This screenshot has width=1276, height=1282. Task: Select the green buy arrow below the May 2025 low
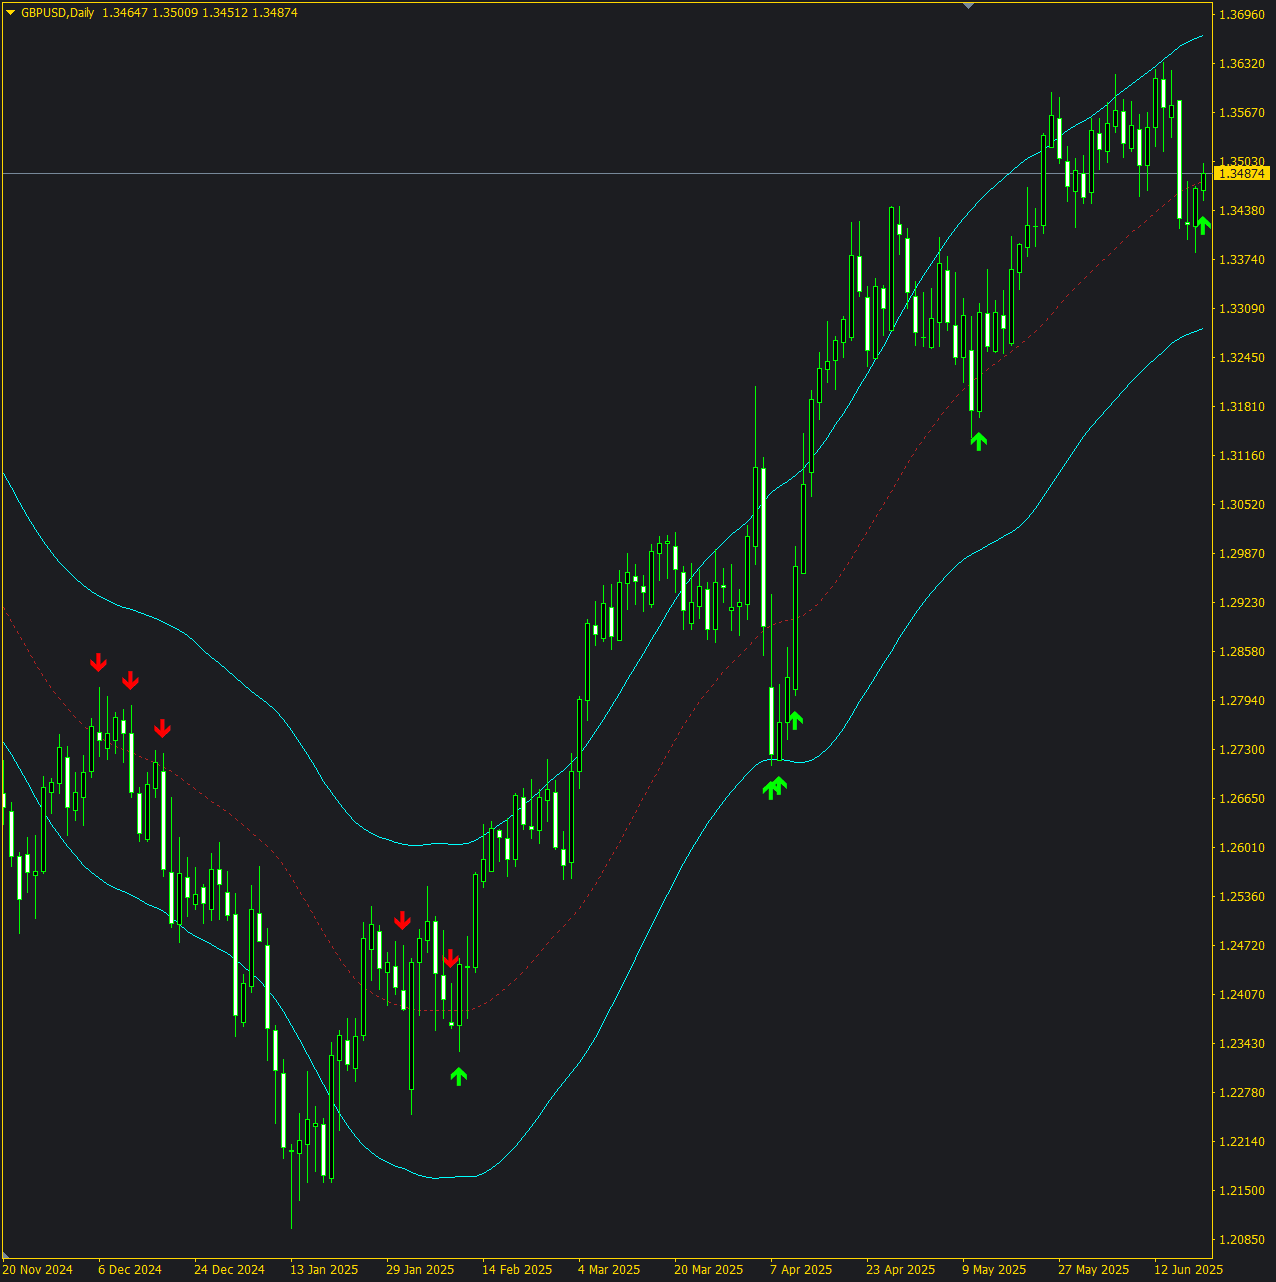point(979,441)
